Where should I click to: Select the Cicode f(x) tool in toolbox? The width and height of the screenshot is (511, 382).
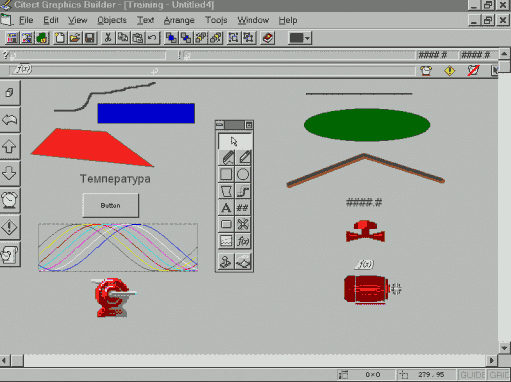[x=243, y=241]
